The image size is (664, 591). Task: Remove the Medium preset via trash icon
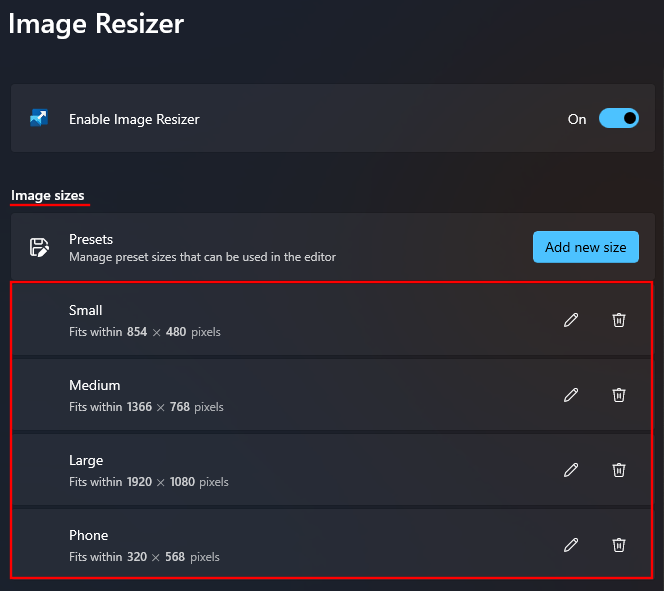click(619, 395)
